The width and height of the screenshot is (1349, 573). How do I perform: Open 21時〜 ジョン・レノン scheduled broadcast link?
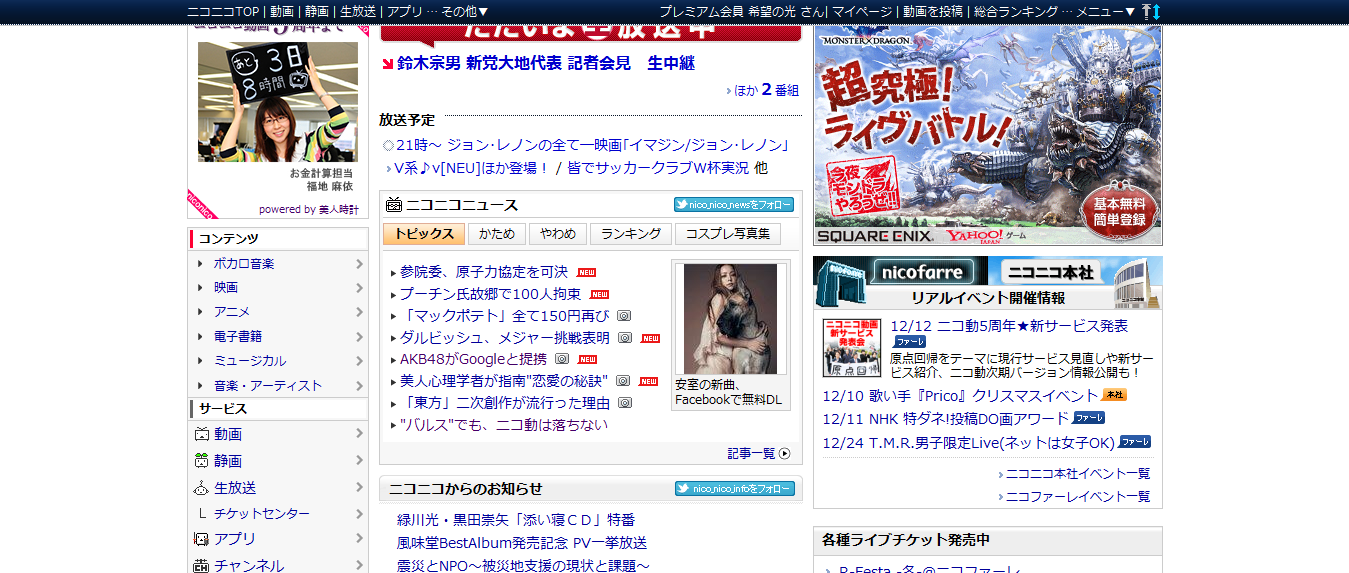[x=591, y=145]
